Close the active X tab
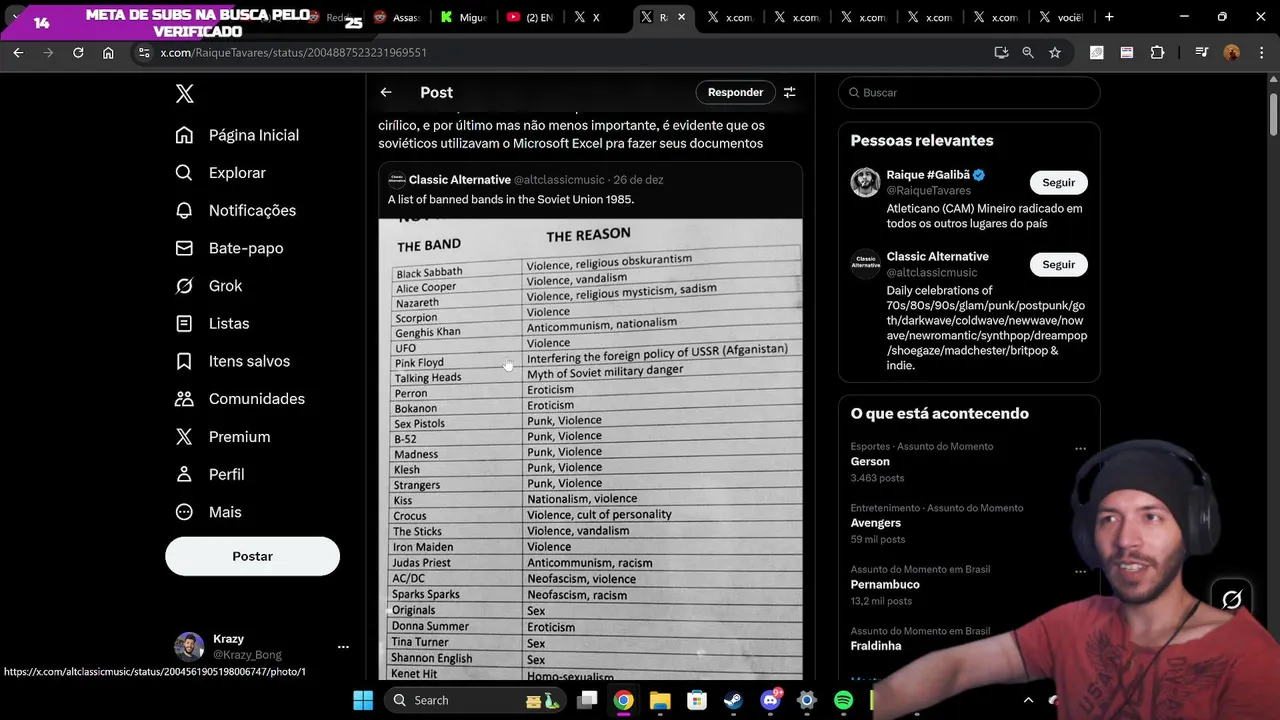1280x720 pixels. coord(683,17)
